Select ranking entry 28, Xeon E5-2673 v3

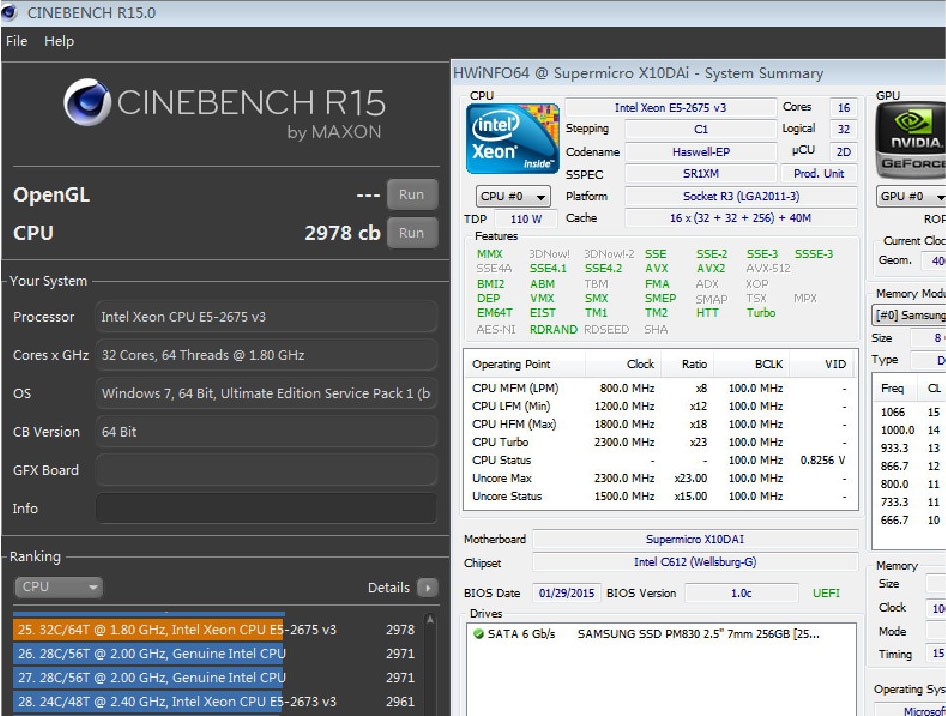click(216, 702)
